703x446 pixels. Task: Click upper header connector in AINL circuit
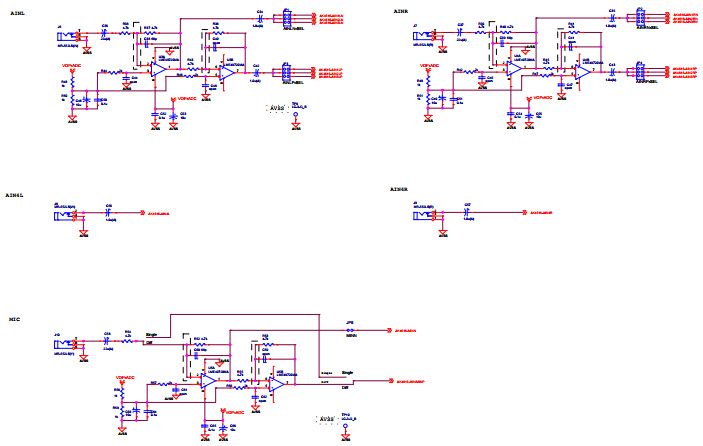point(286,18)
